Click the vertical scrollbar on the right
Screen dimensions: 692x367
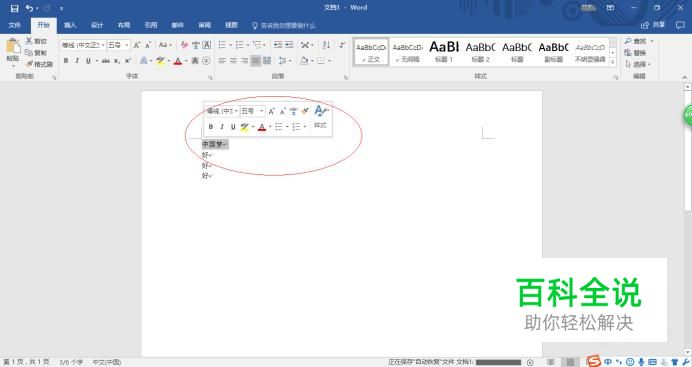coord(687,150)
